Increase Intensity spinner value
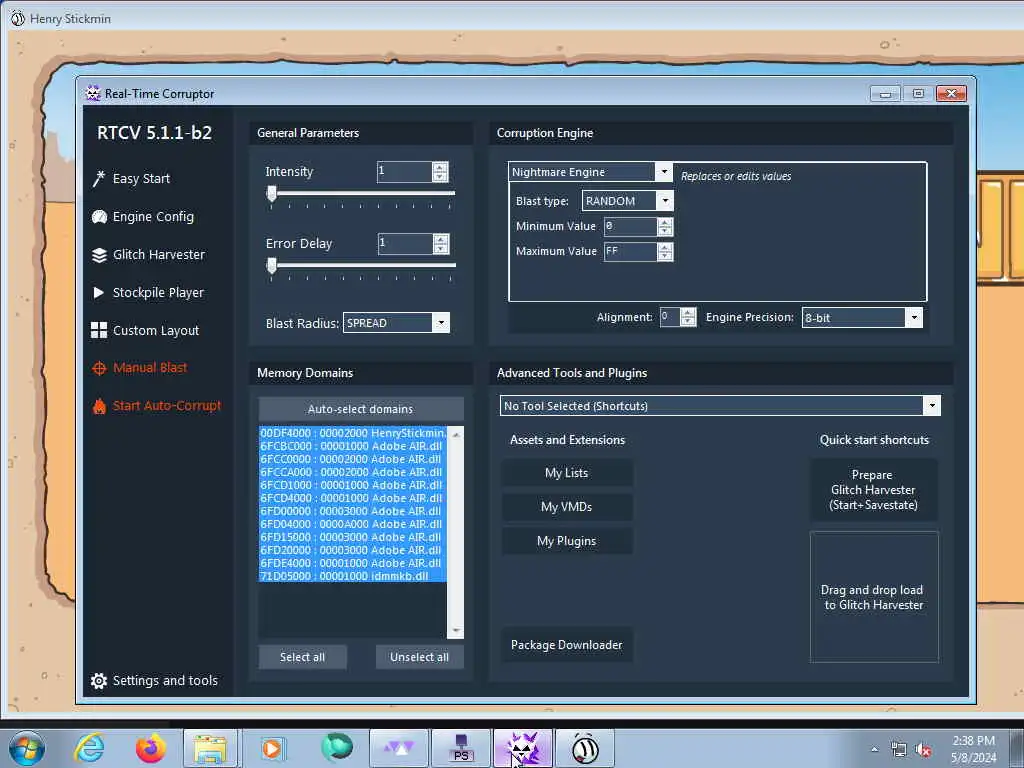This screenshot has height=768, width=1024. click(x=440, y=167)
